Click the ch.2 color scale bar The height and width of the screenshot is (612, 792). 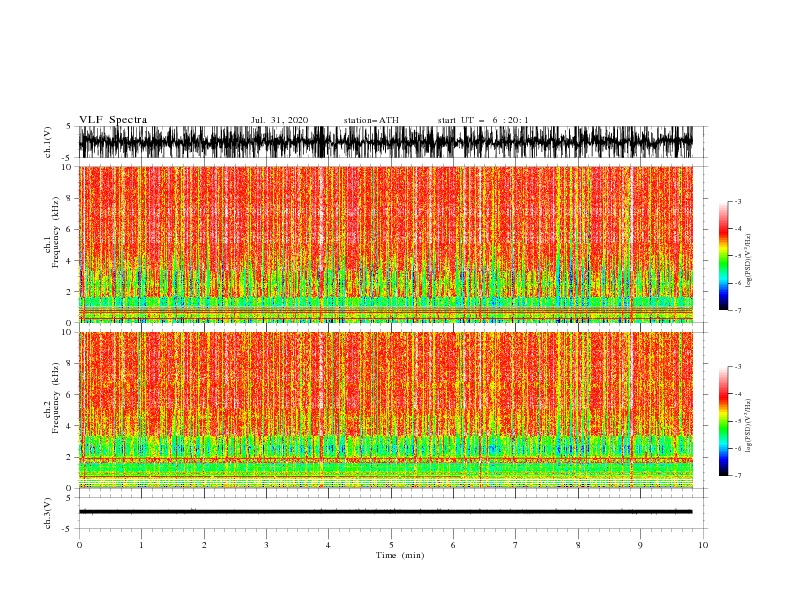click(x=723, y=421)
